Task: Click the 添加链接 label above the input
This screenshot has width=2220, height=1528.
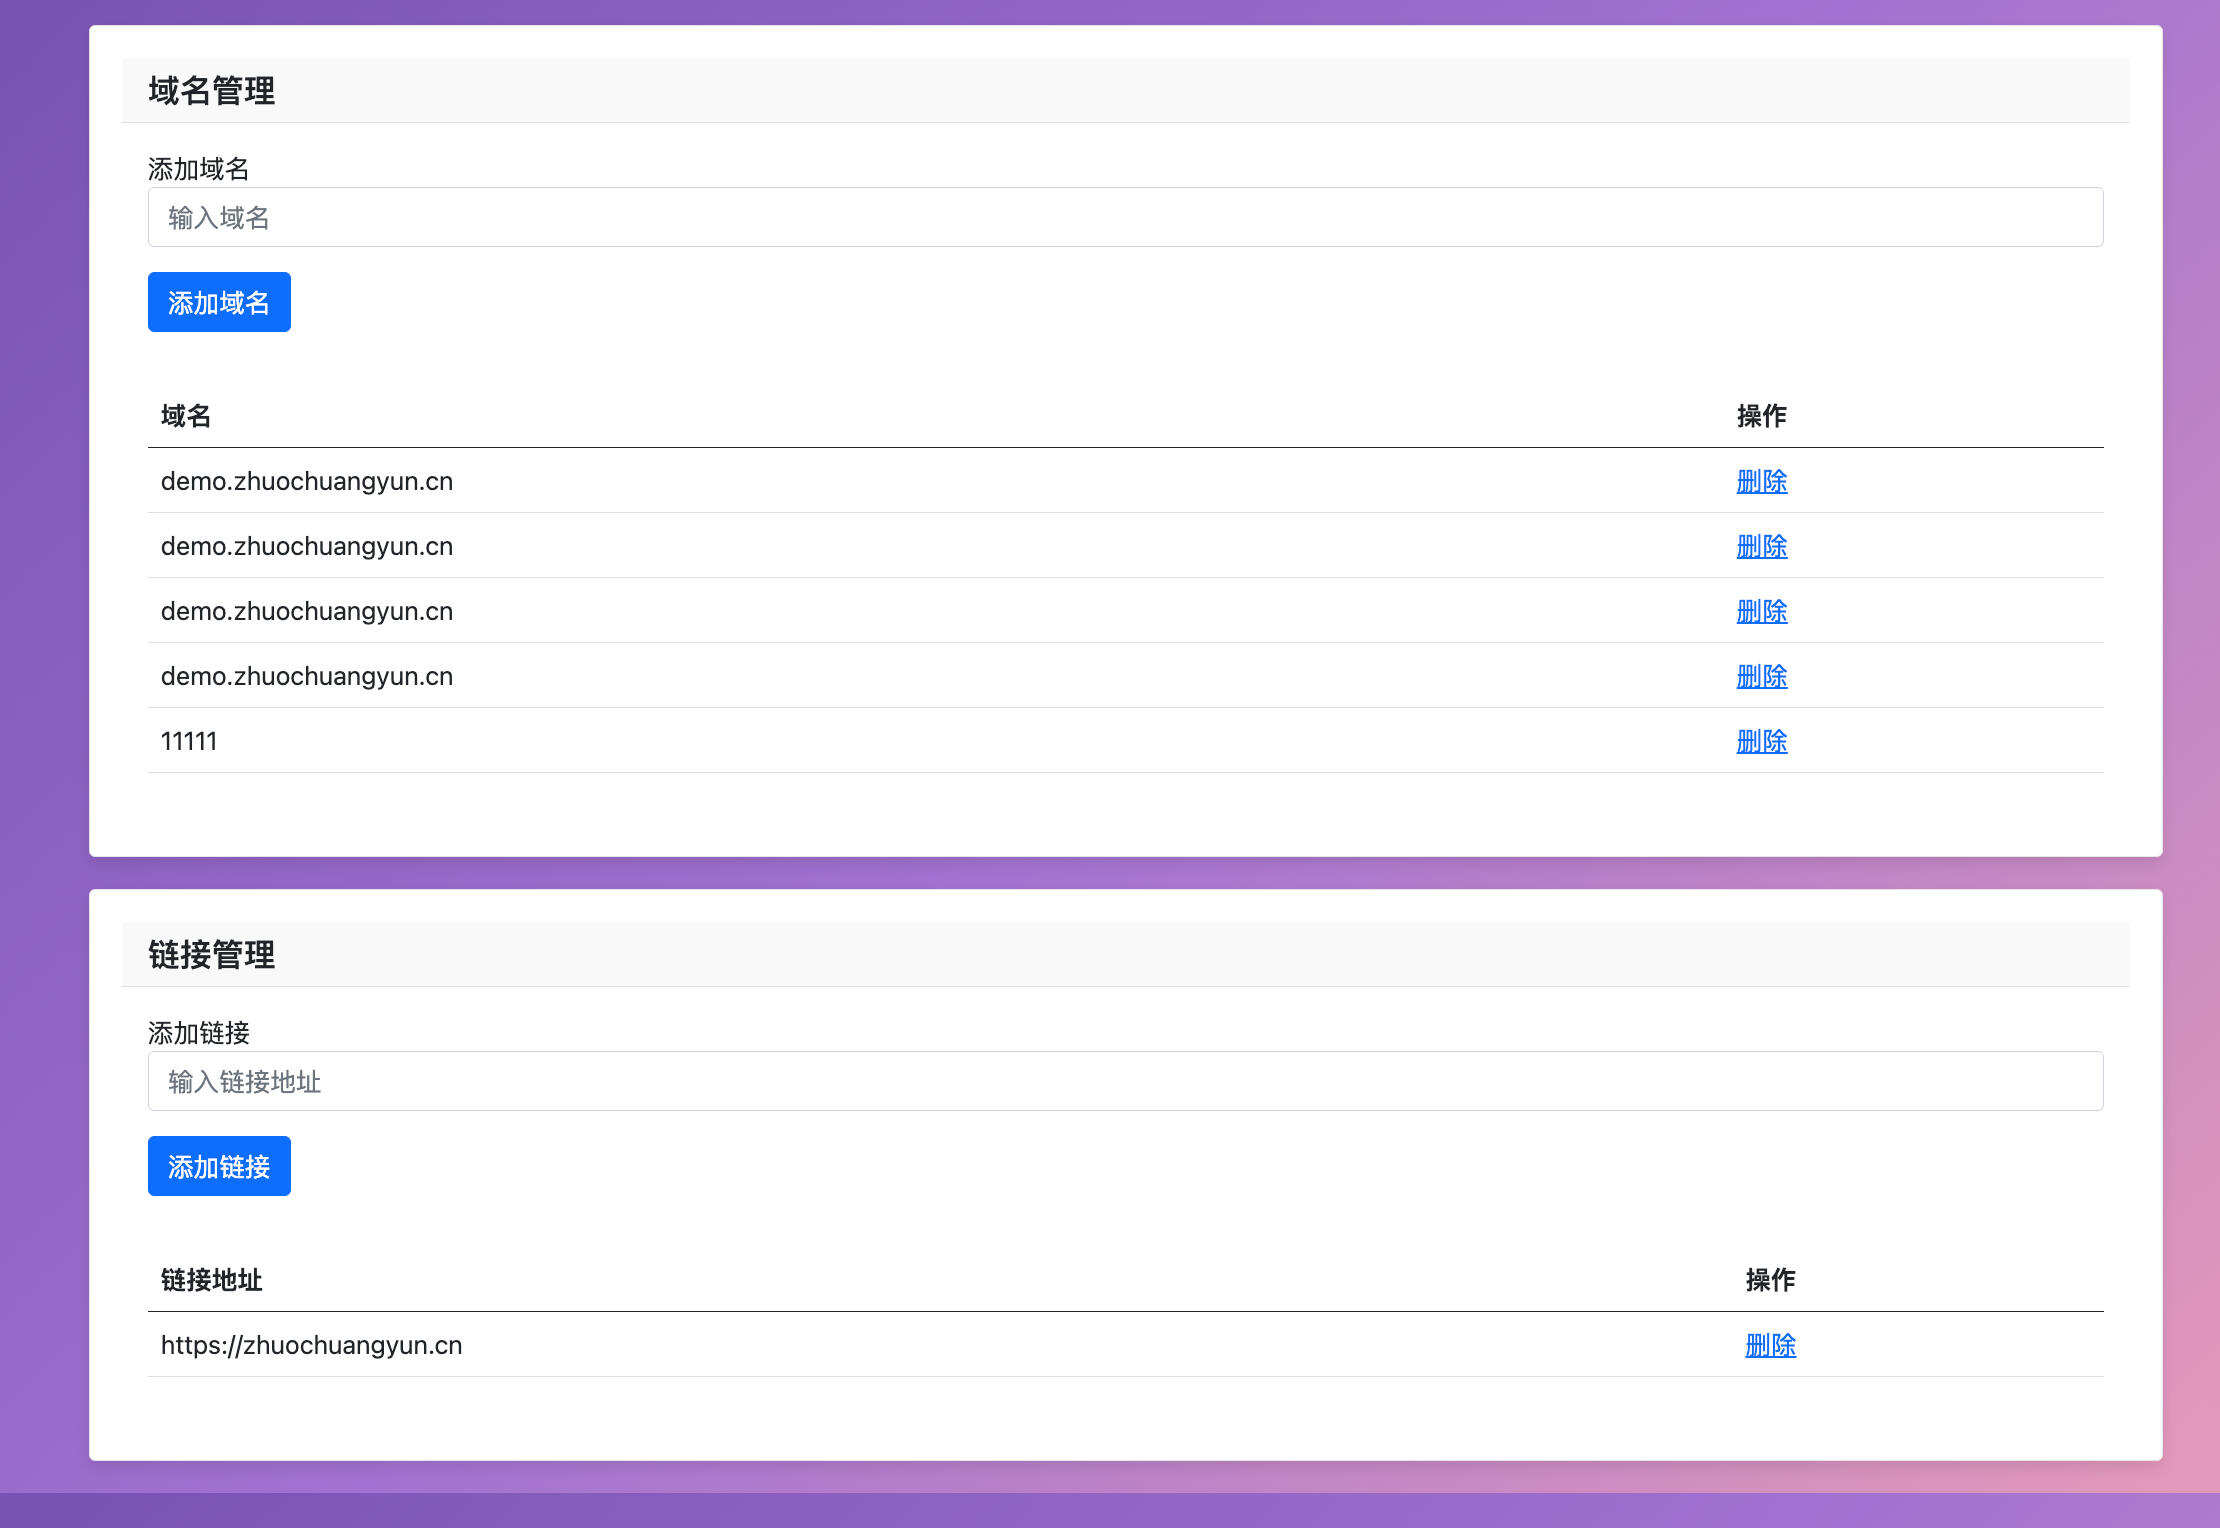Action: pos(198,1033)
